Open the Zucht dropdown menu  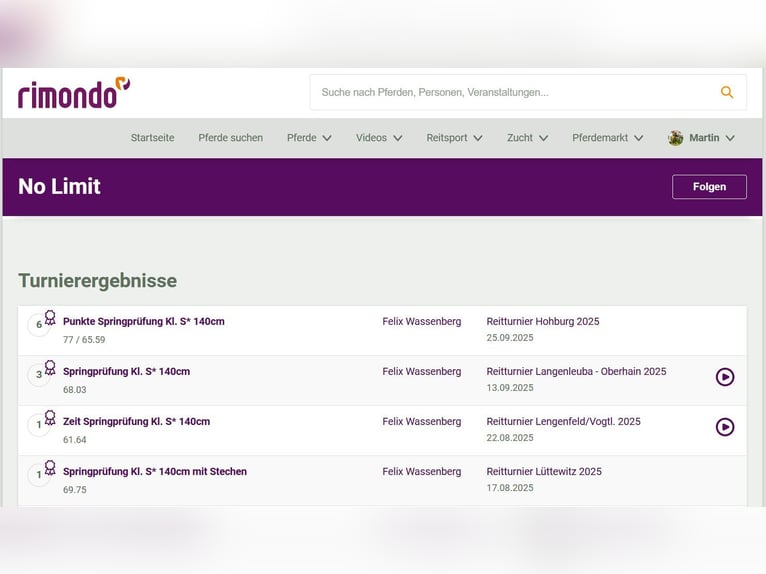coord(527,138)
